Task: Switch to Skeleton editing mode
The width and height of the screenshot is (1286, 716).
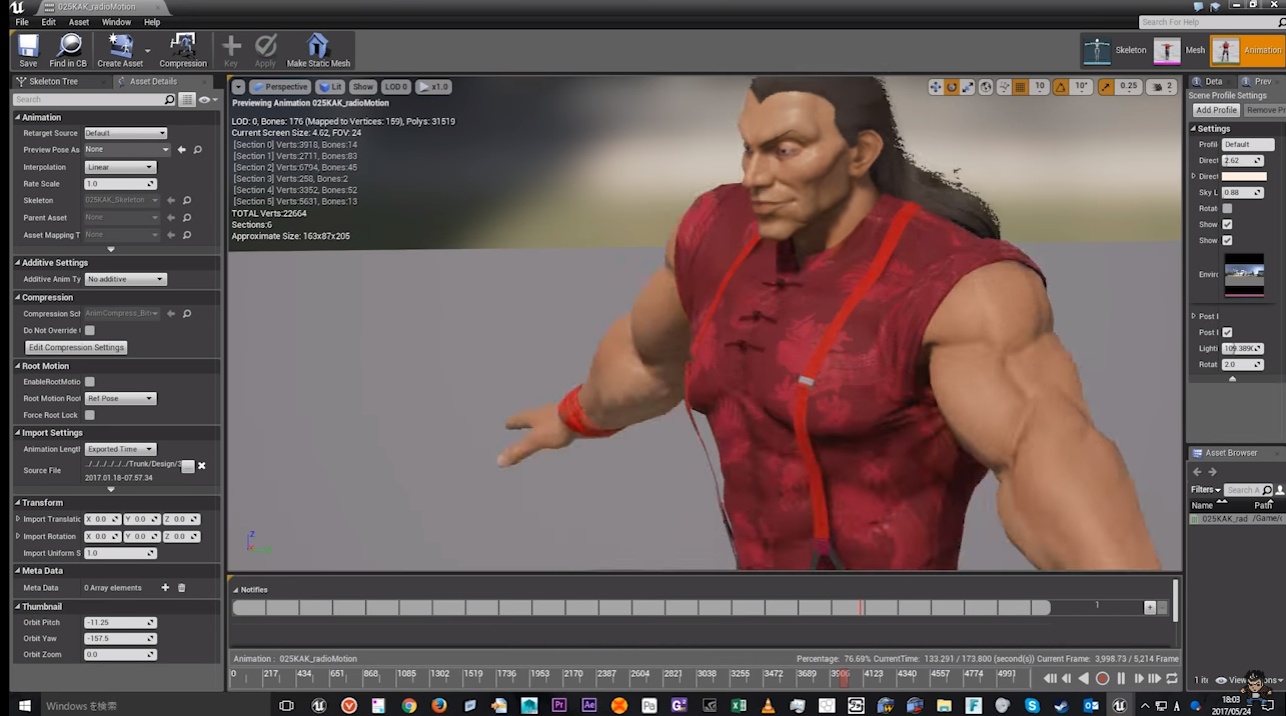Action: [1115, 50]
